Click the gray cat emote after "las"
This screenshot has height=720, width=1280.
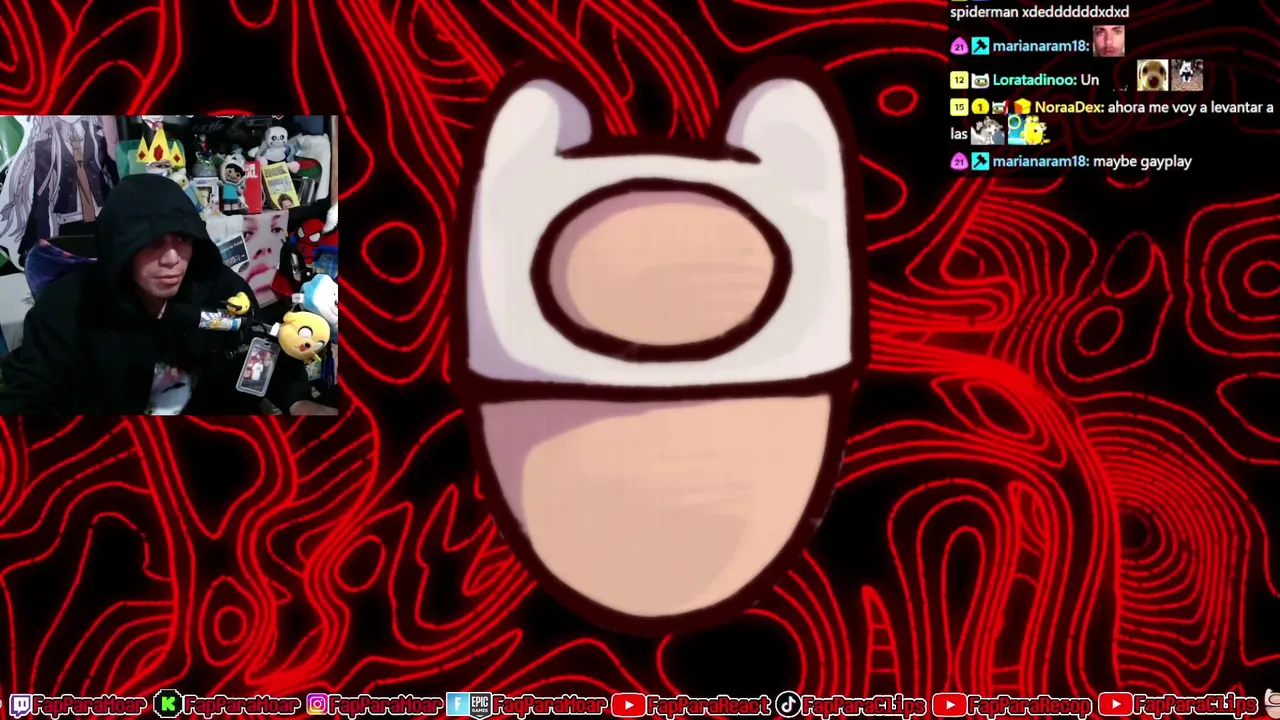click(x=987, y=130)
